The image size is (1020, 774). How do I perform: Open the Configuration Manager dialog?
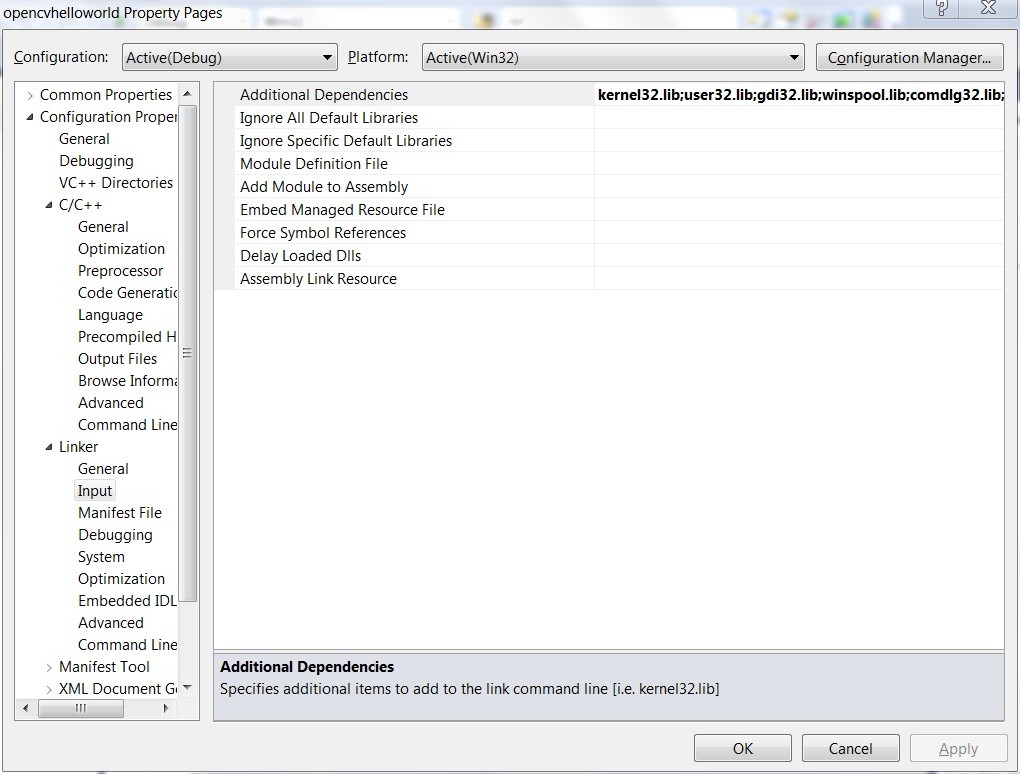[908, 57]
